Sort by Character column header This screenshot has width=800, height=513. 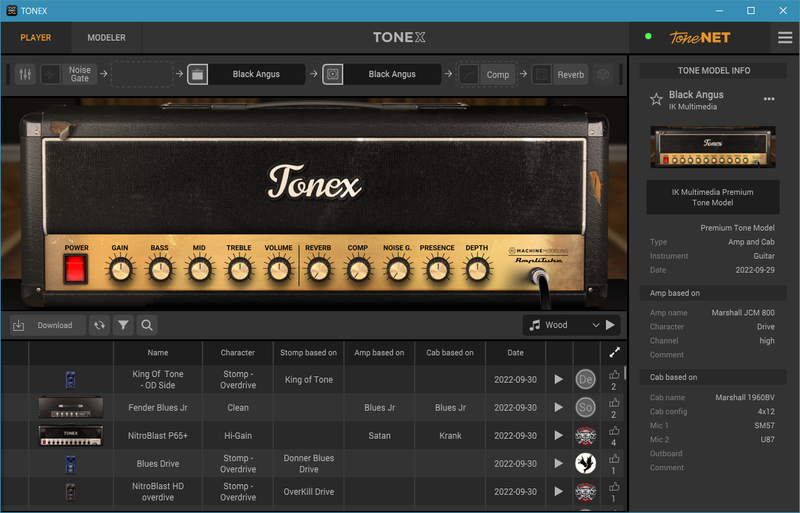[238, 353]
